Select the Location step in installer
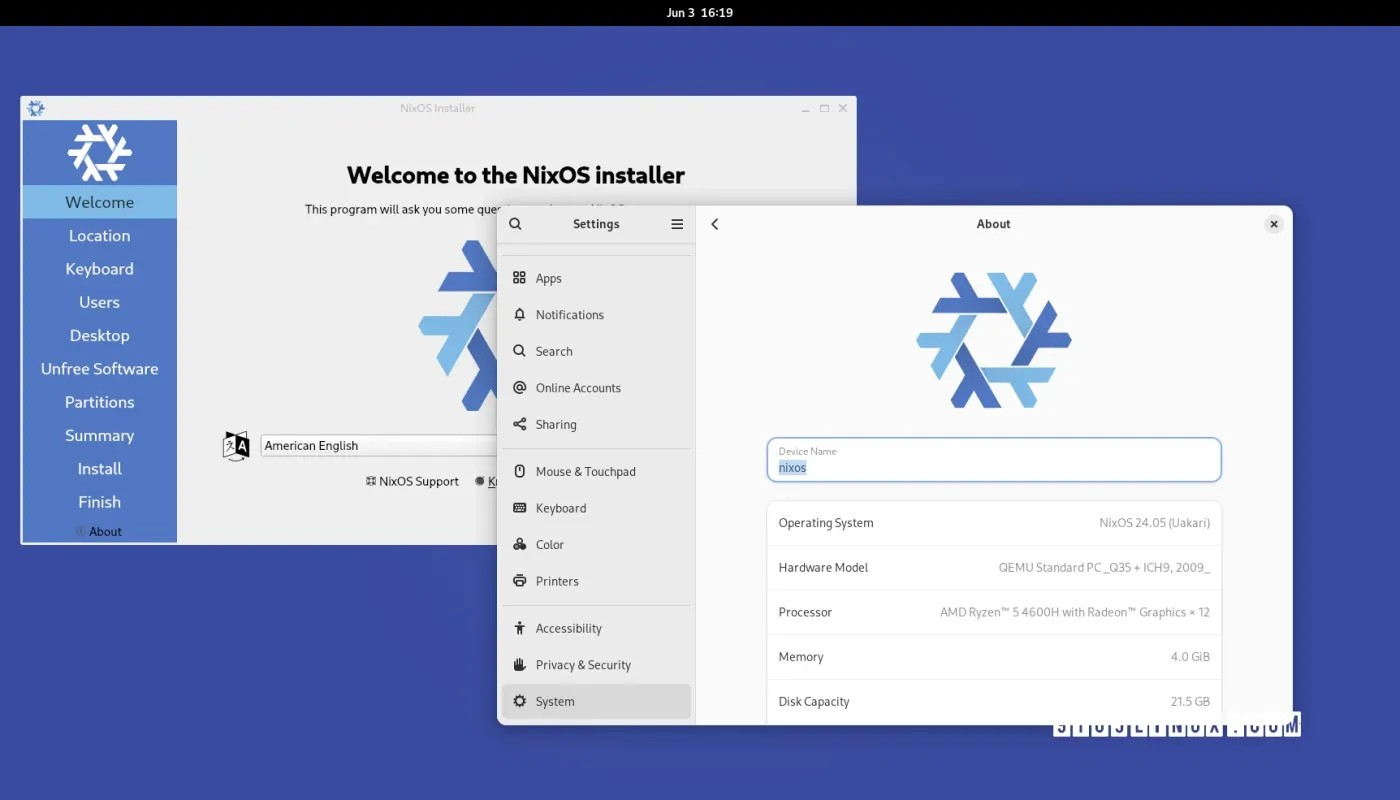 point(99,236)
